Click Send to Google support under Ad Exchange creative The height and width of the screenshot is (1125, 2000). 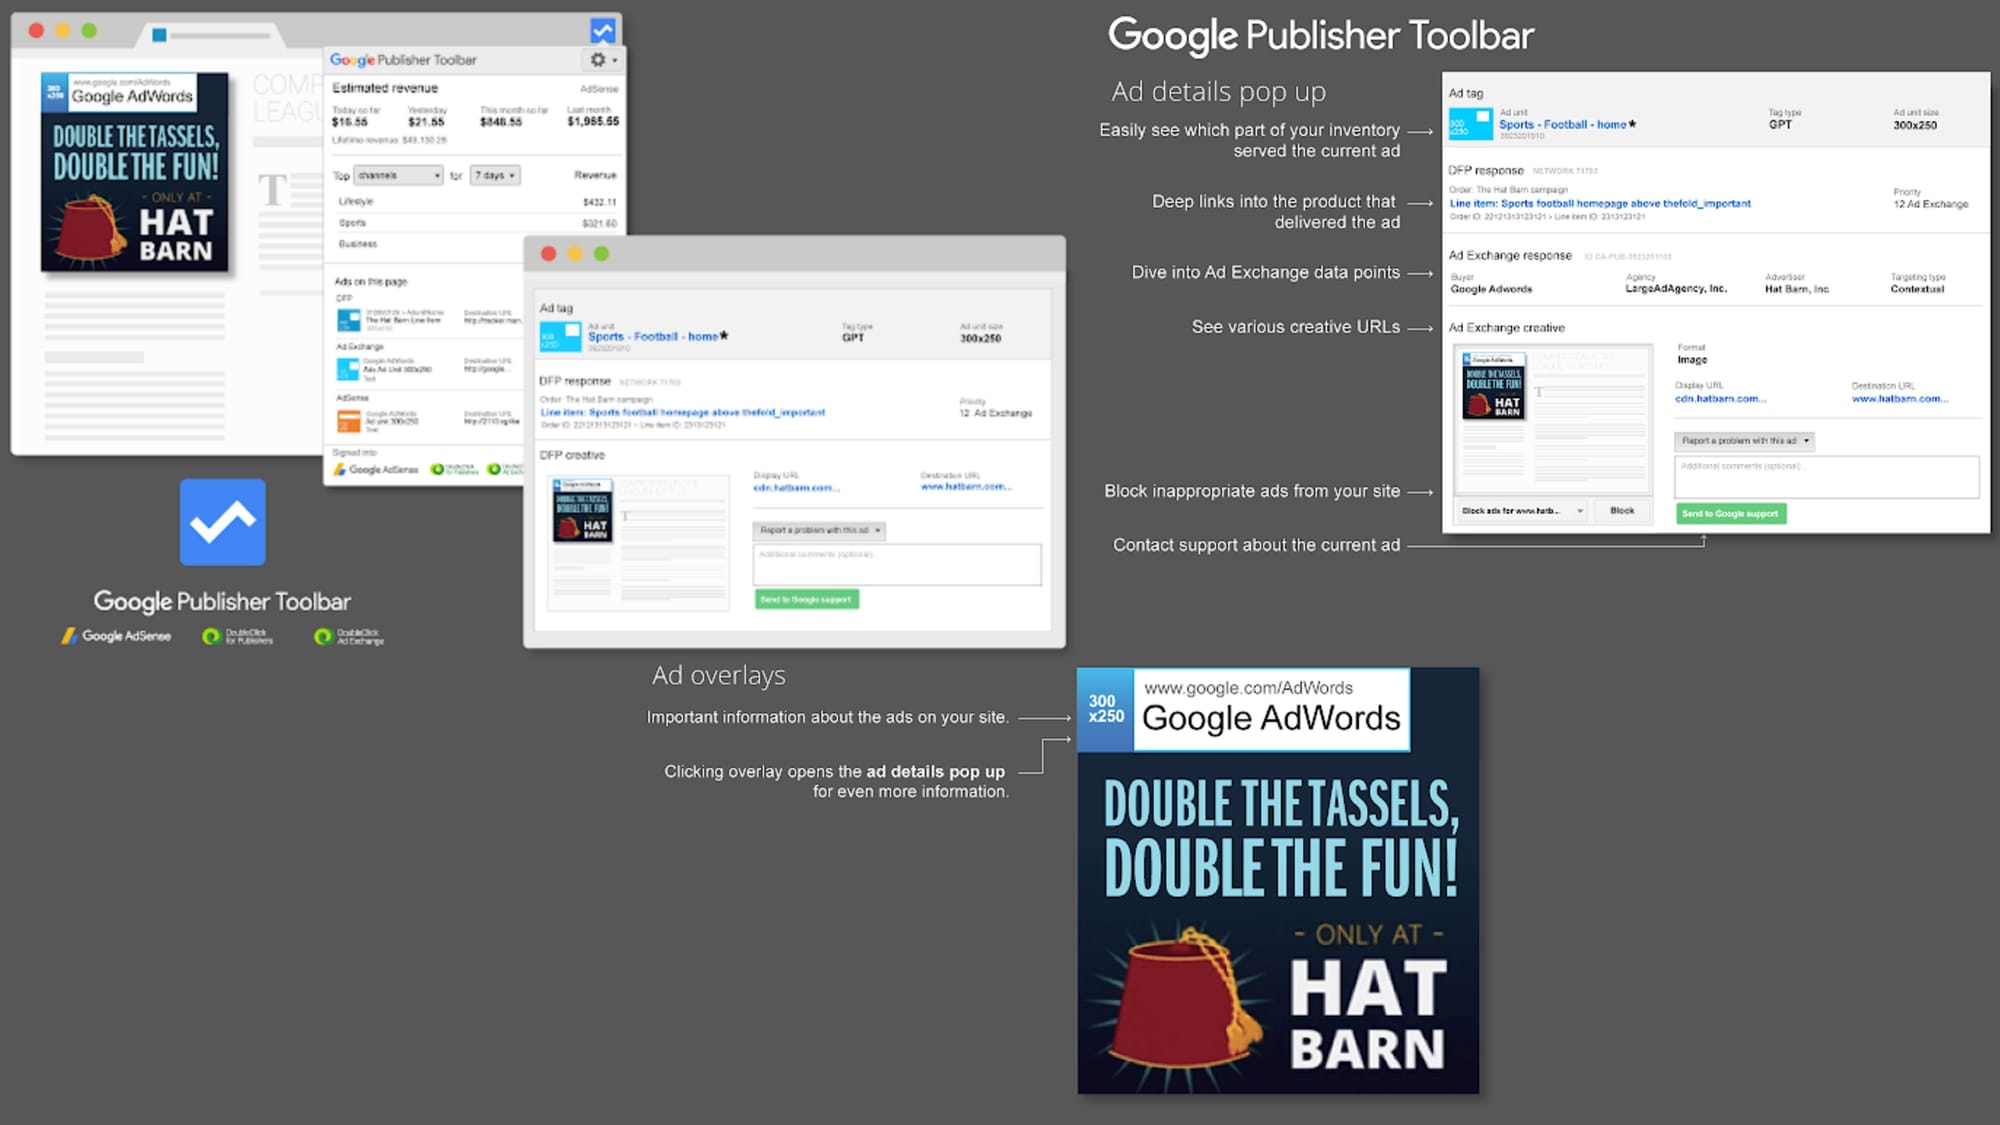click(1731, 514)
